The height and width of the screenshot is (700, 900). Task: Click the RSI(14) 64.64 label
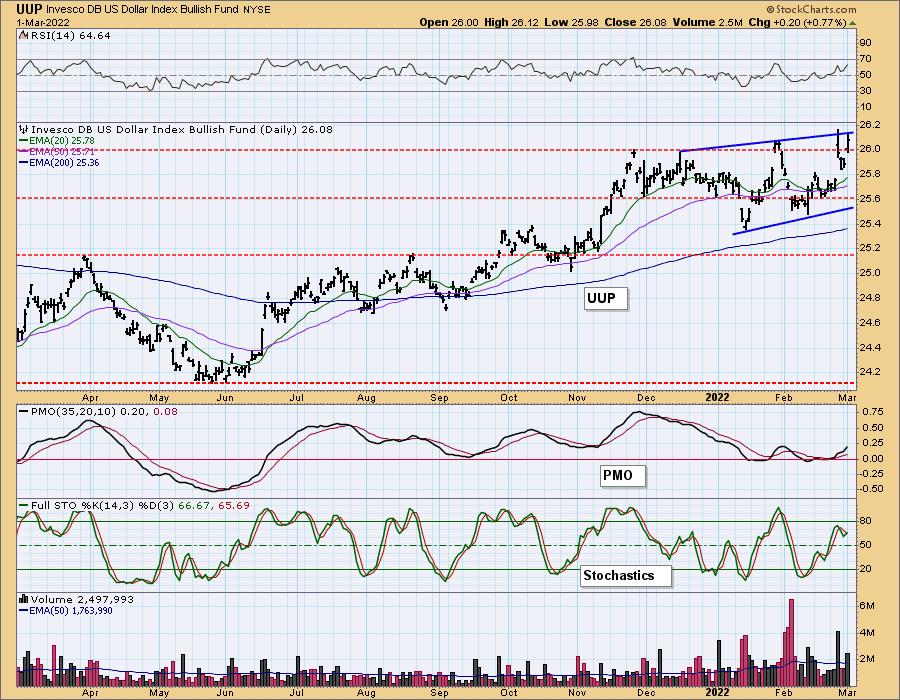(69, 36)
